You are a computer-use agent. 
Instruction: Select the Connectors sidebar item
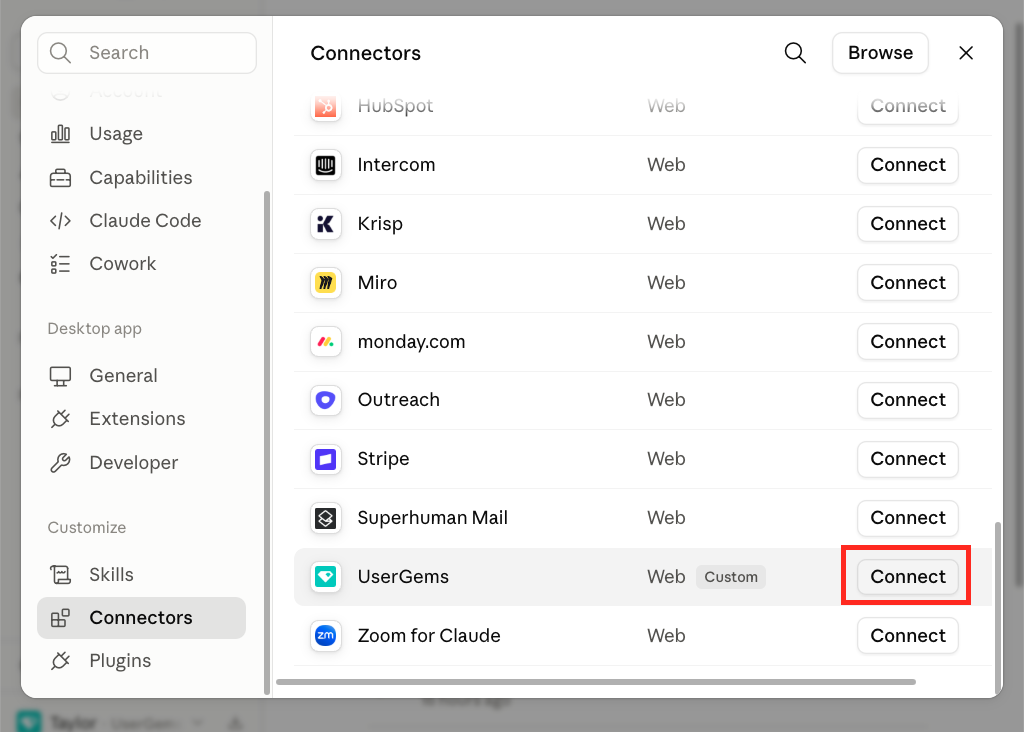(x=142, y=618)
